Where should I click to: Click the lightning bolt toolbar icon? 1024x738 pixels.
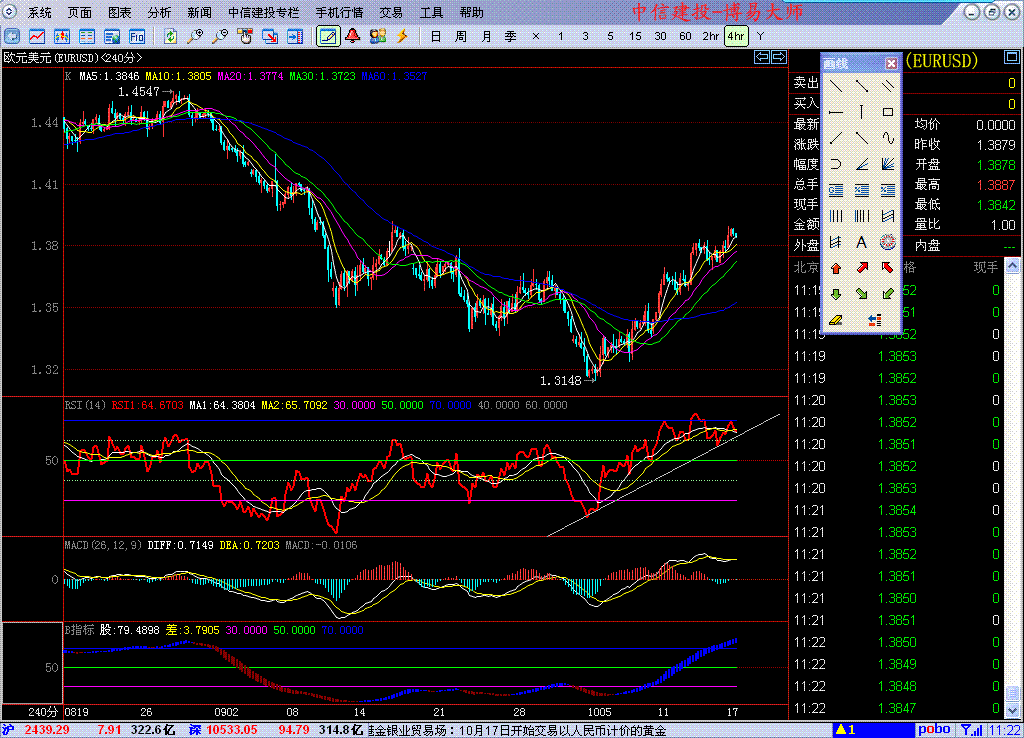[x=403, y=36]
